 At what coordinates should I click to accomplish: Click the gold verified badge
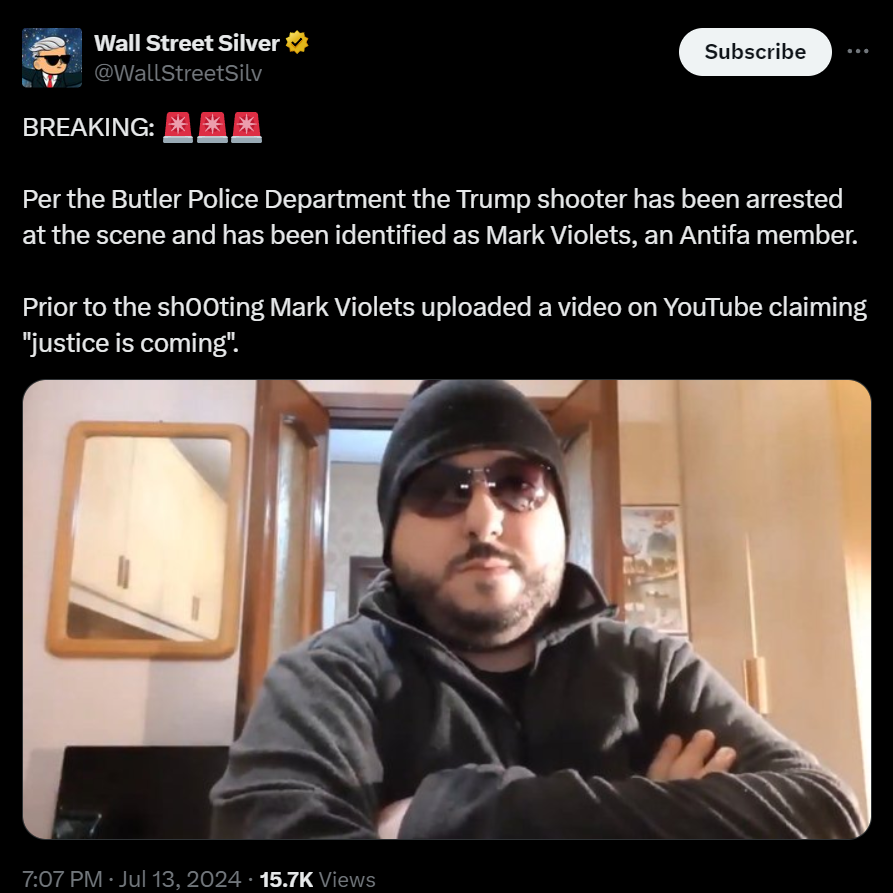click(x=297, y=43)
